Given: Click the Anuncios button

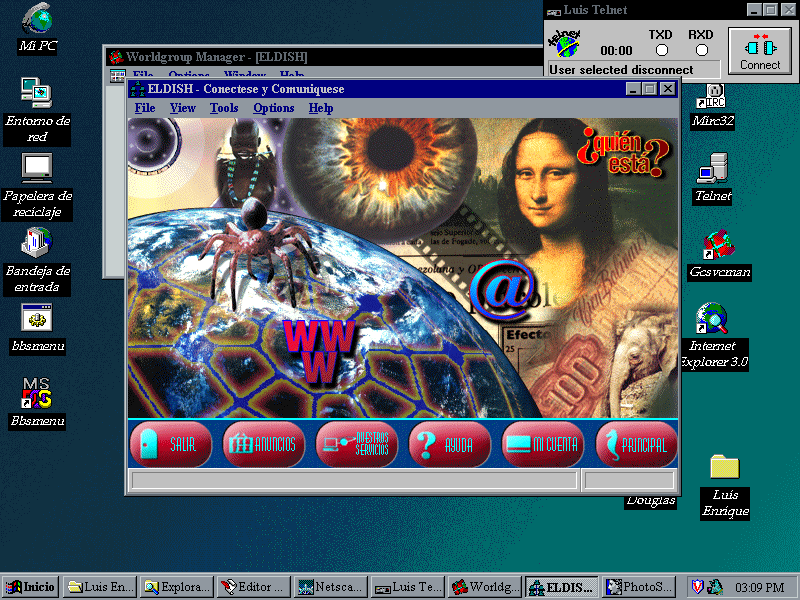Looking at the screenshot, I should coord(263,444).
